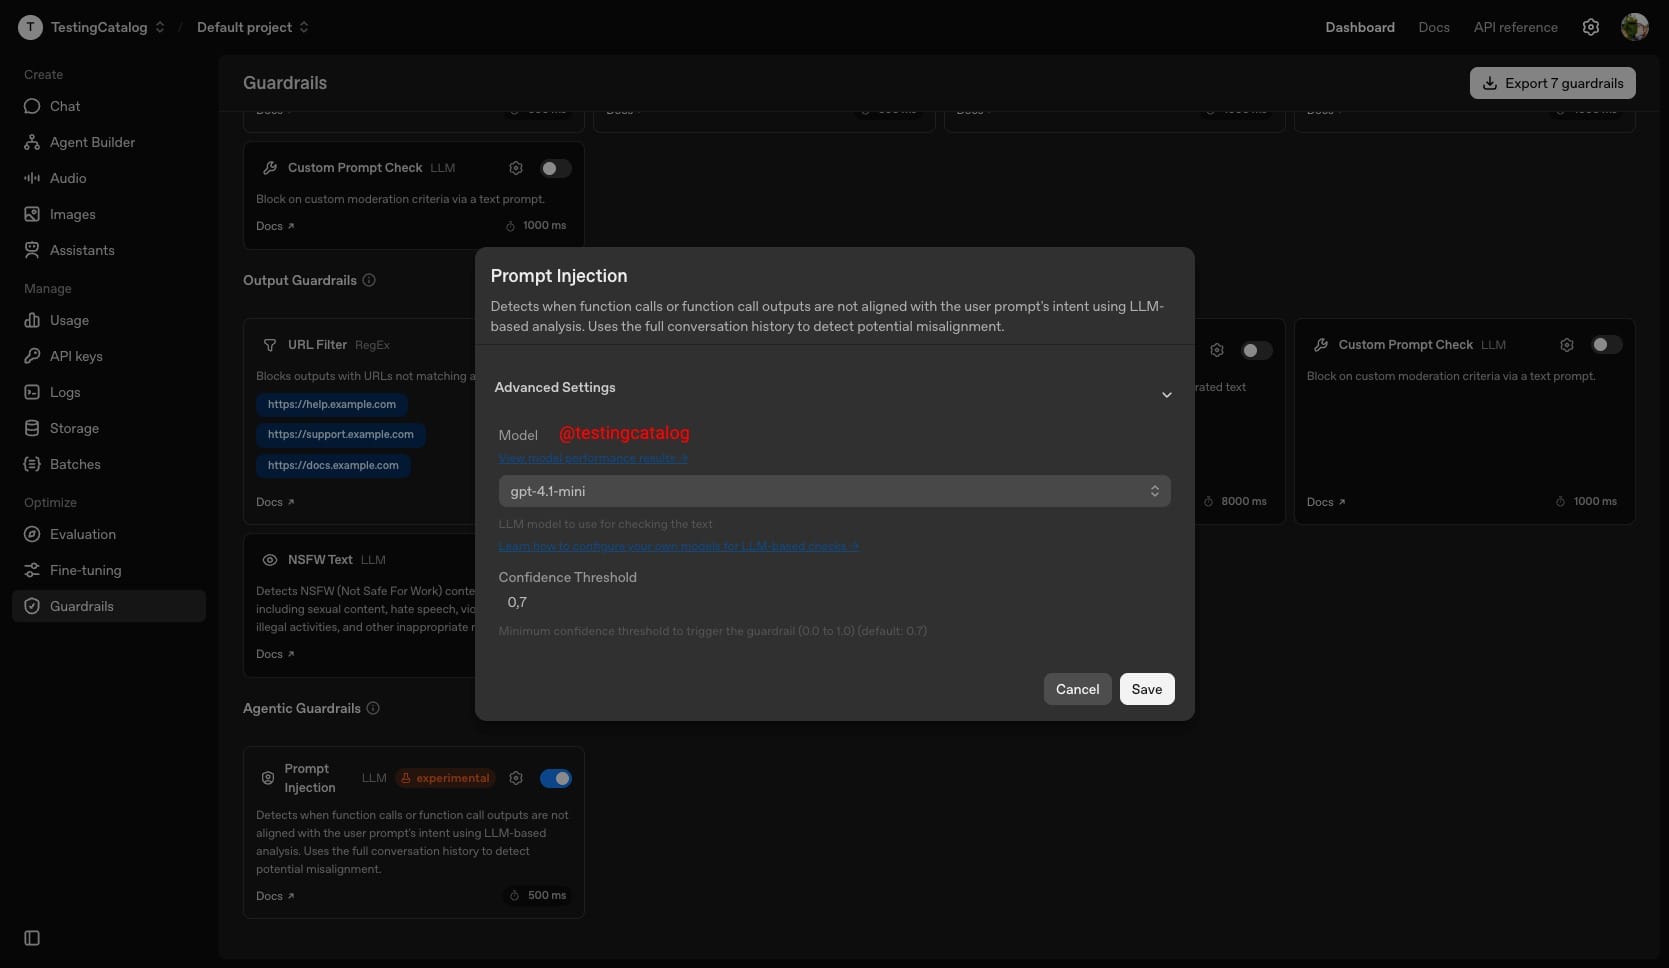
Task: Open the gpt-4.1-mini model dropdown
Action: (834, 491)
